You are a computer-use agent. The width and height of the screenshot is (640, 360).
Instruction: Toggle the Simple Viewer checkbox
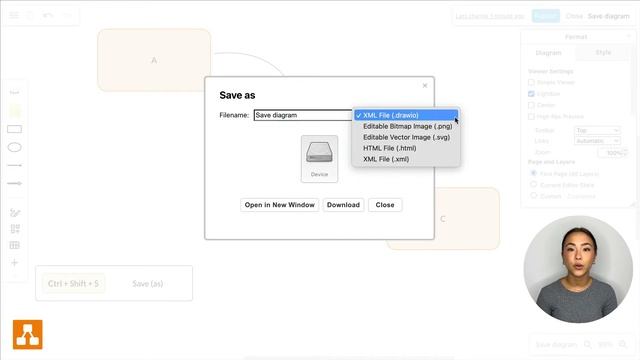(x=531, y=82)
